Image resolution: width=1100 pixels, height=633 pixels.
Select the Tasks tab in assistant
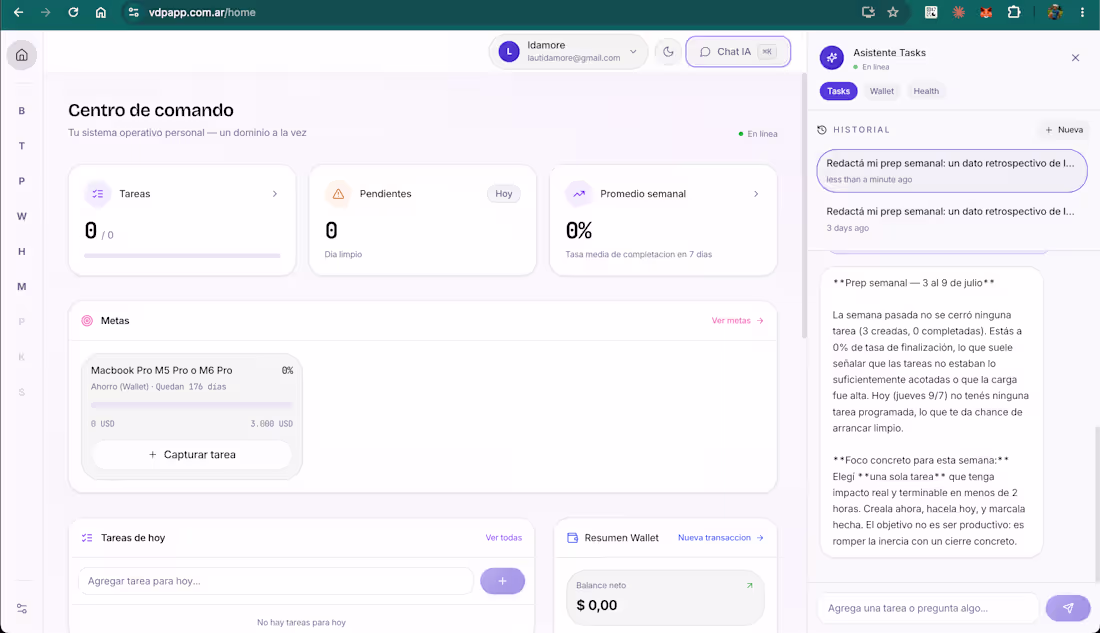coord(838,91)
